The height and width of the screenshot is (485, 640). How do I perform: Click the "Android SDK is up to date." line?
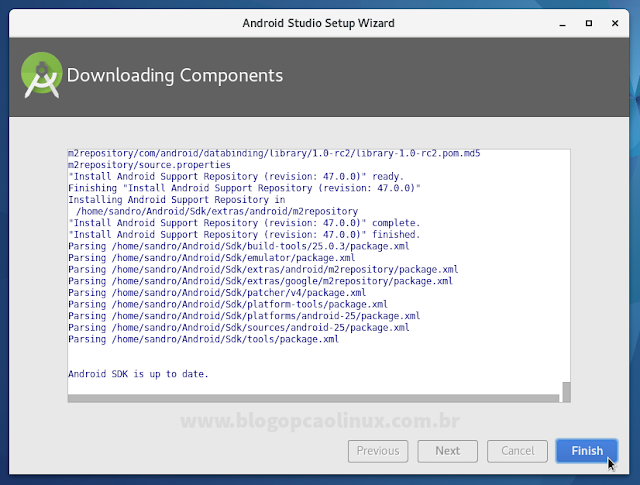138,374
